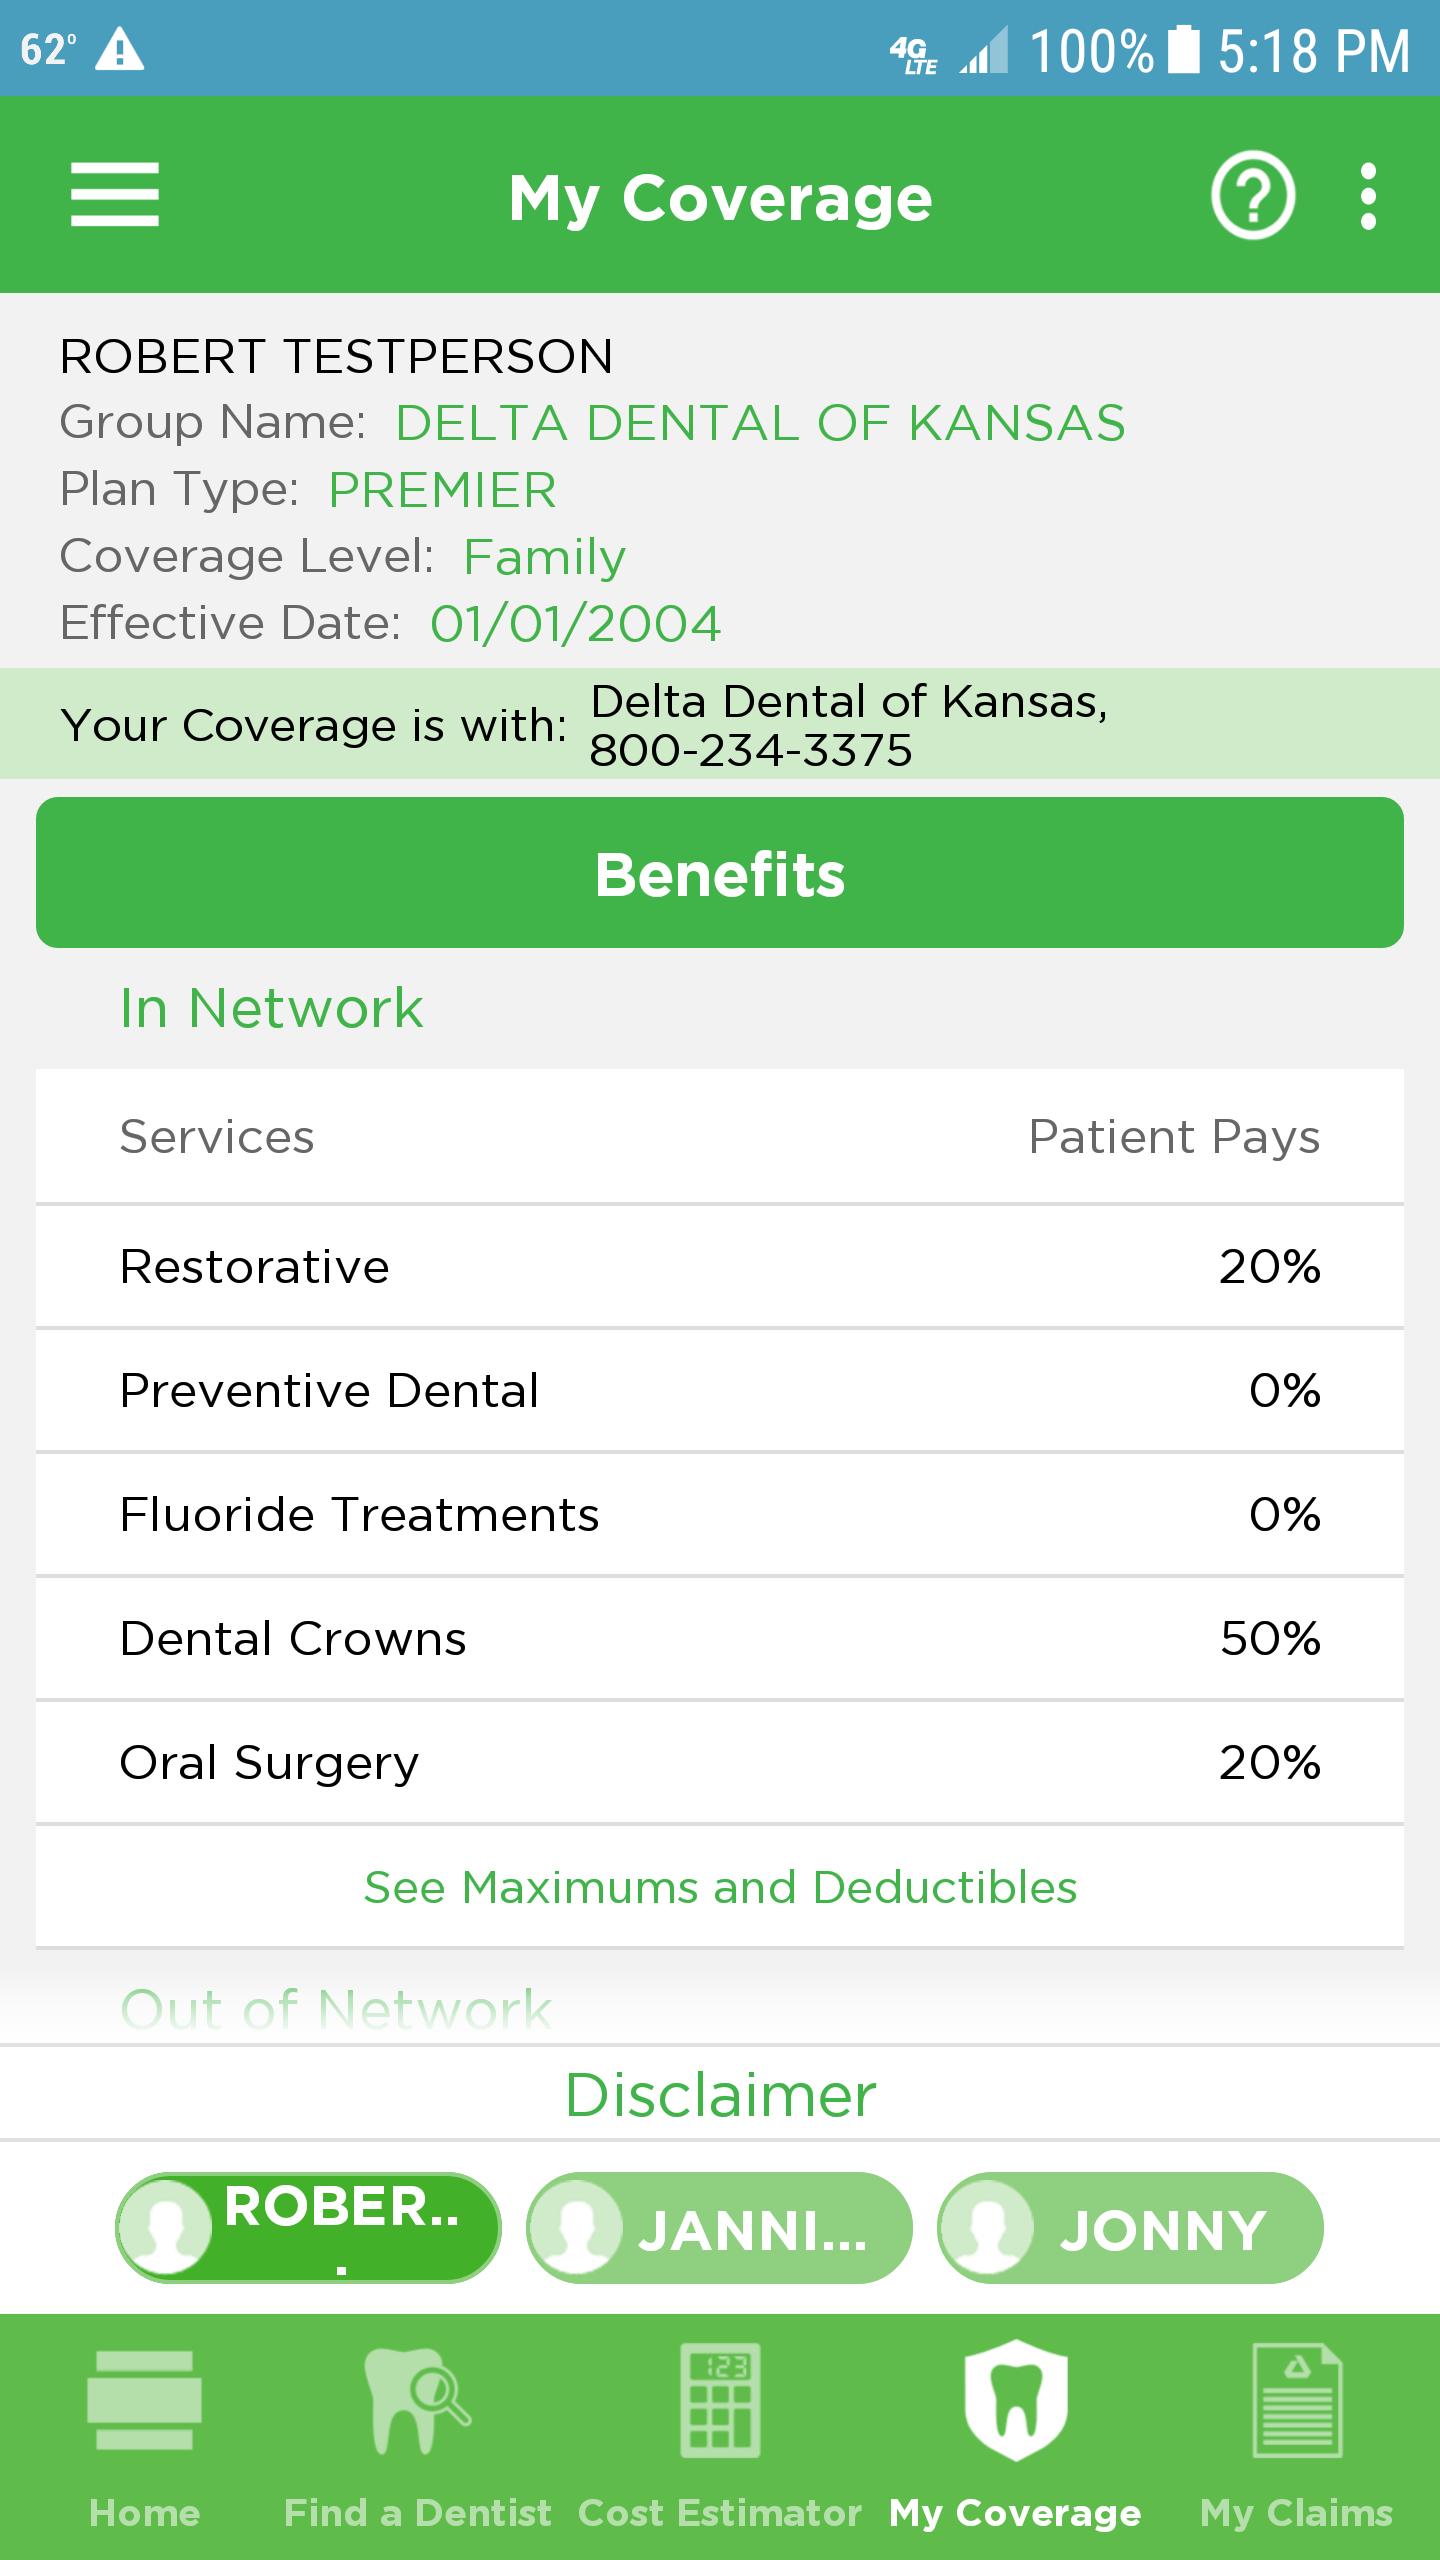The image size is (1440, 2560).
Task: Tap the help question mark icon
Action: [x=1252, y=195]
